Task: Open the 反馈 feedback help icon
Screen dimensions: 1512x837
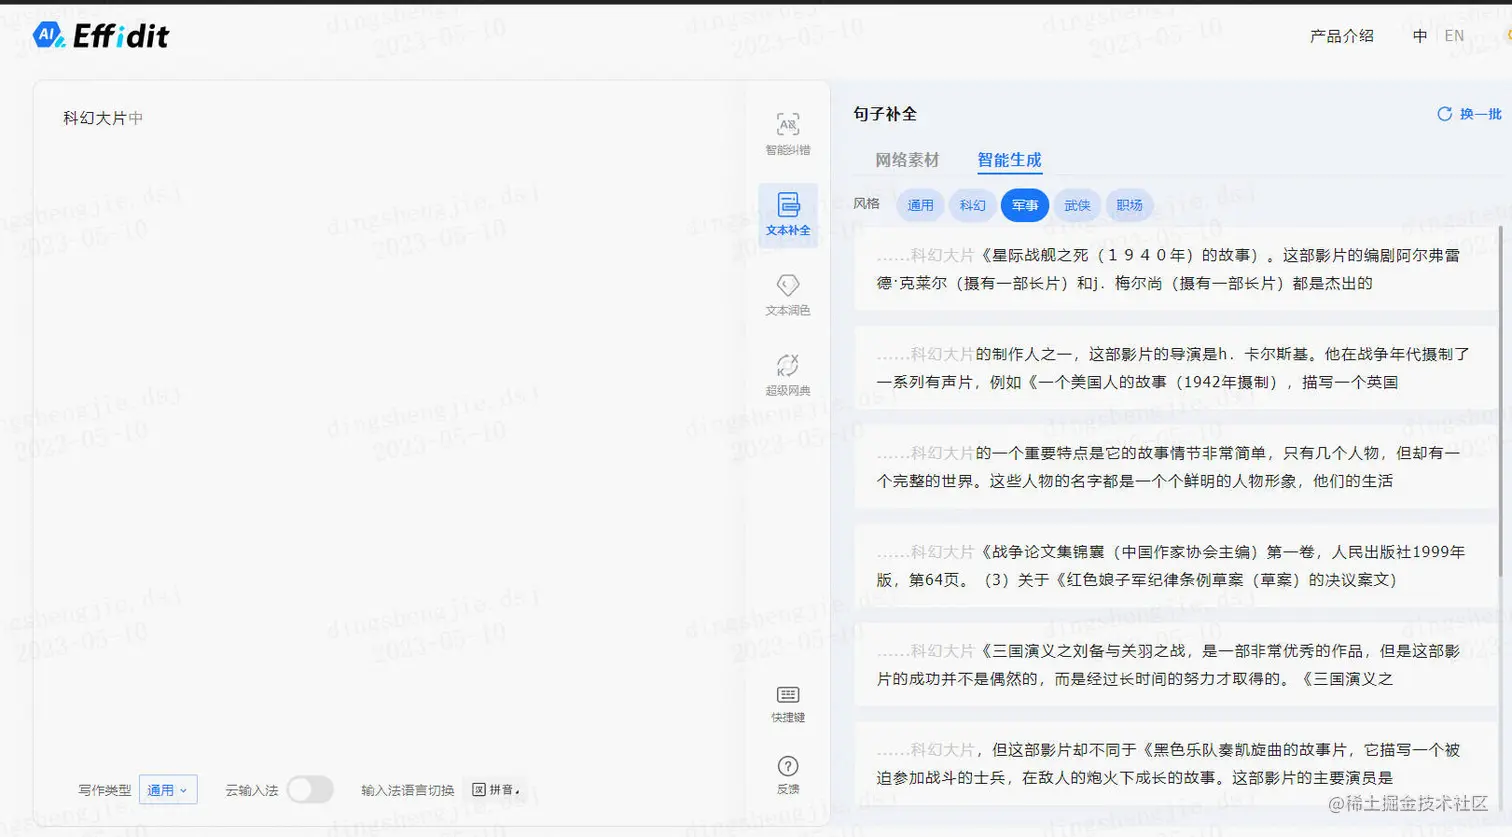Action: coord(788,775)
